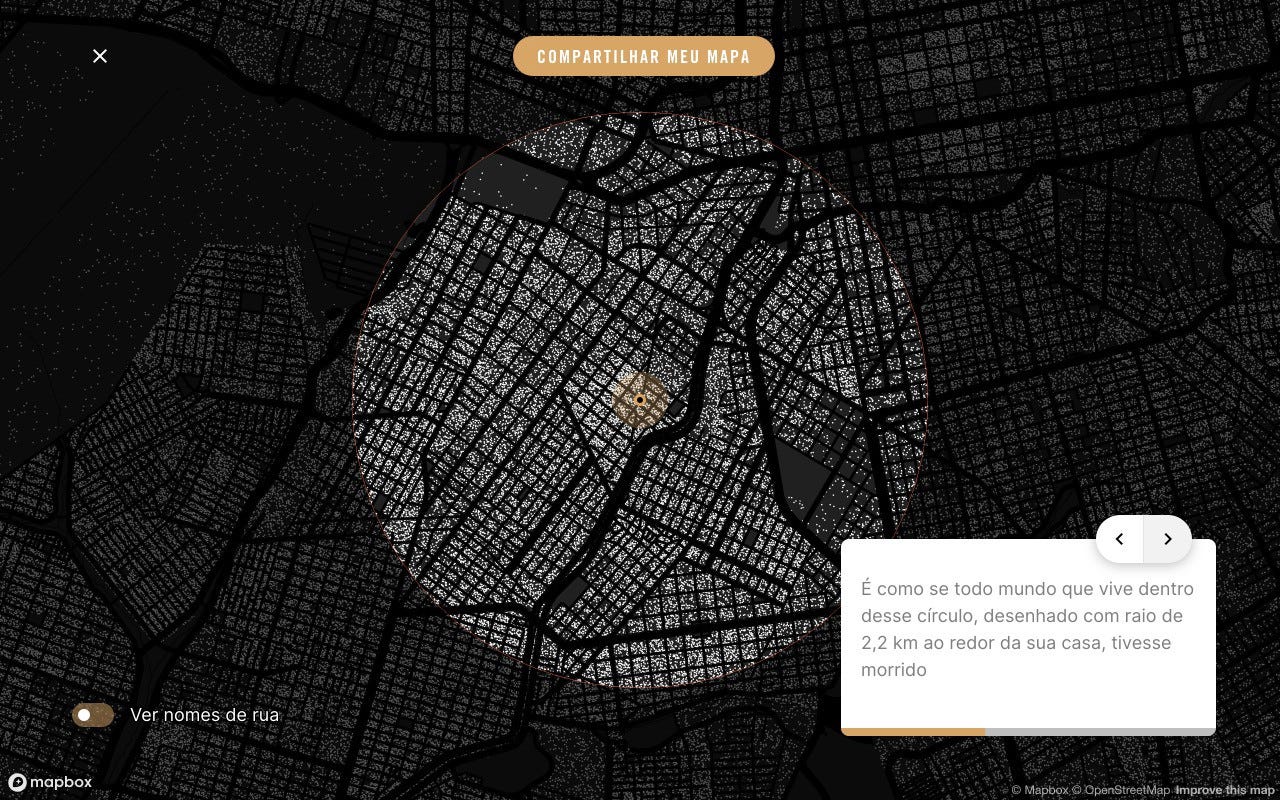The height and width of the screenshot is (800, 1280).
Task: Click the dark park block at the circle's upper left
Action: click(525, 192)
